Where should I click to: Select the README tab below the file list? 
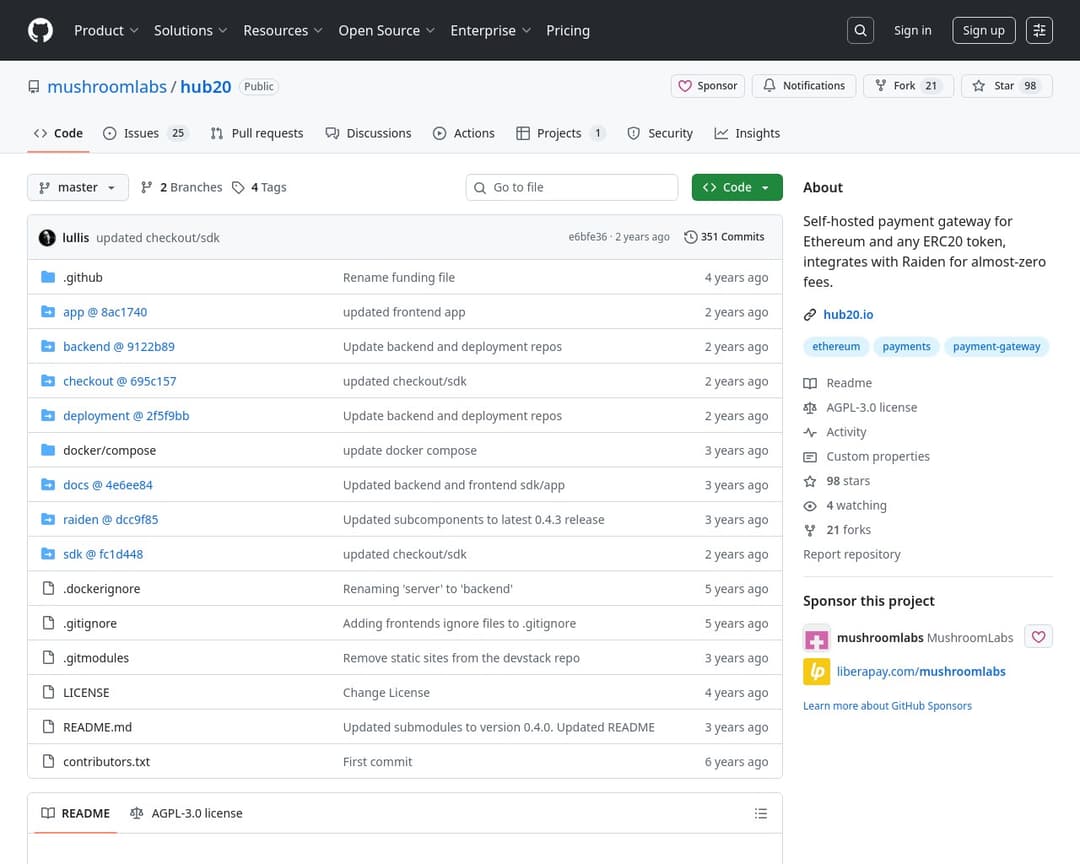(76, 813)
